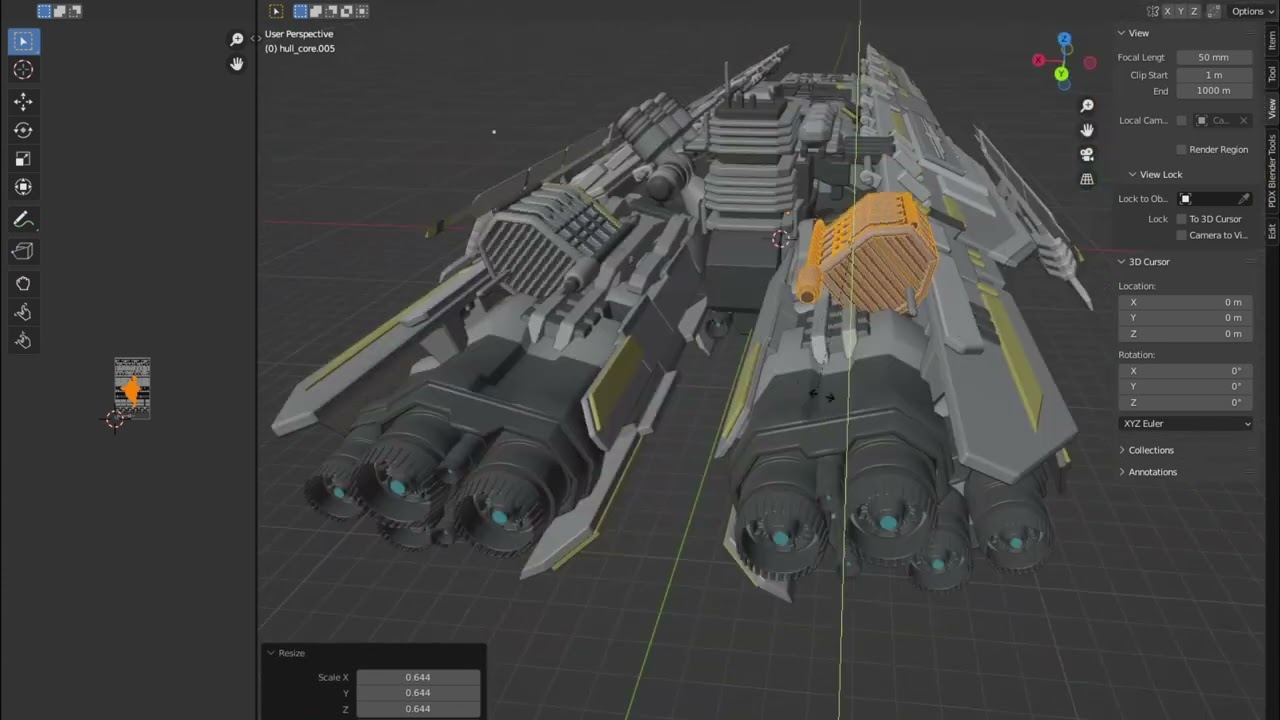Click the Resize Scale X 0.644 field
This screenshot has width=1280, height=720.
point(418,677)
